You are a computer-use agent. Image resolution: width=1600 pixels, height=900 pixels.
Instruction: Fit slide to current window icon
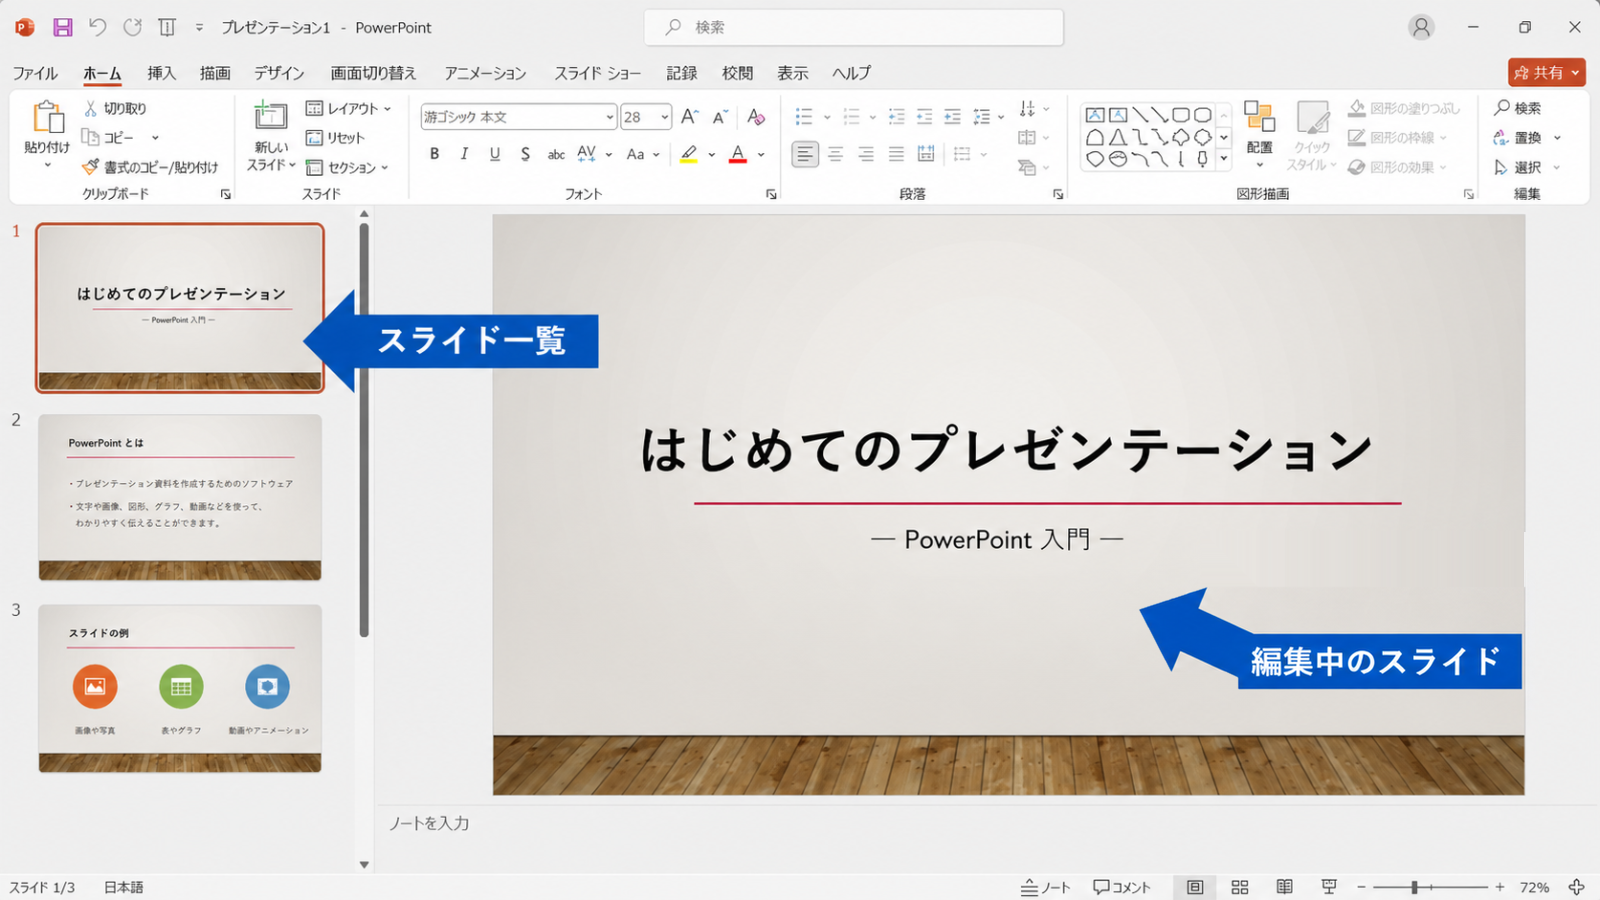point(1576,887)
